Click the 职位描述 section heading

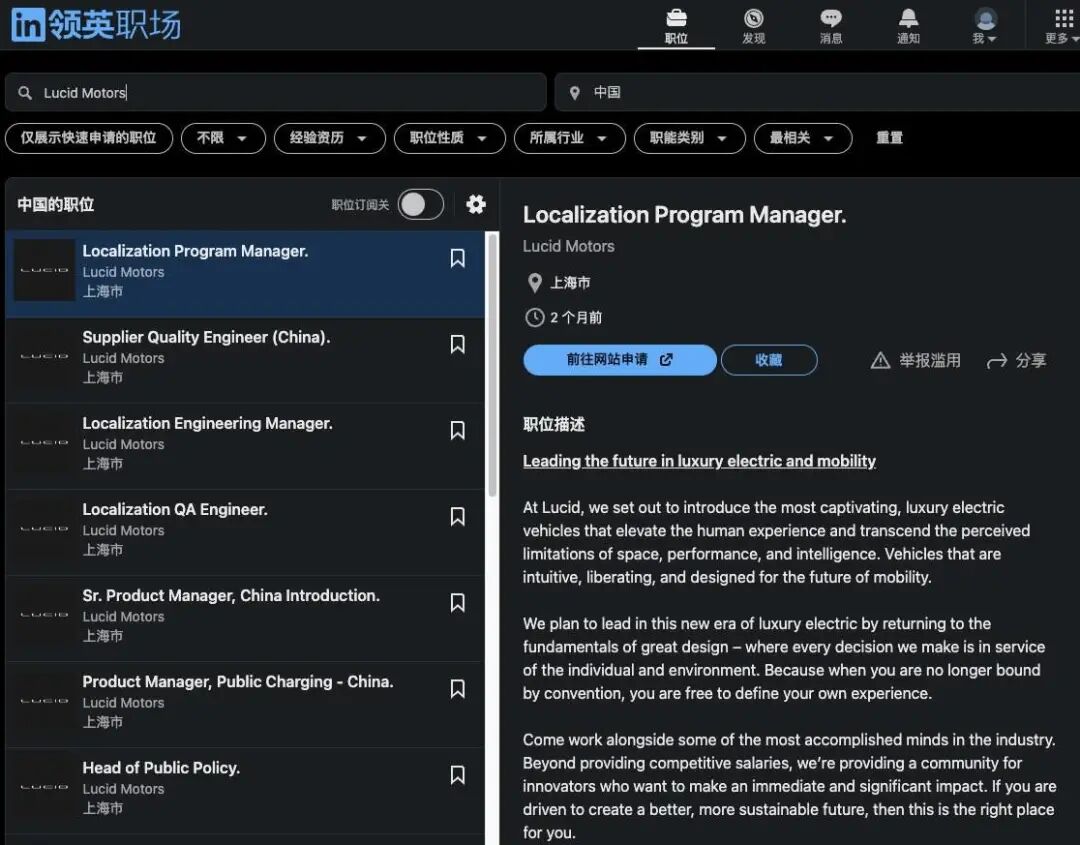(553, 424)
